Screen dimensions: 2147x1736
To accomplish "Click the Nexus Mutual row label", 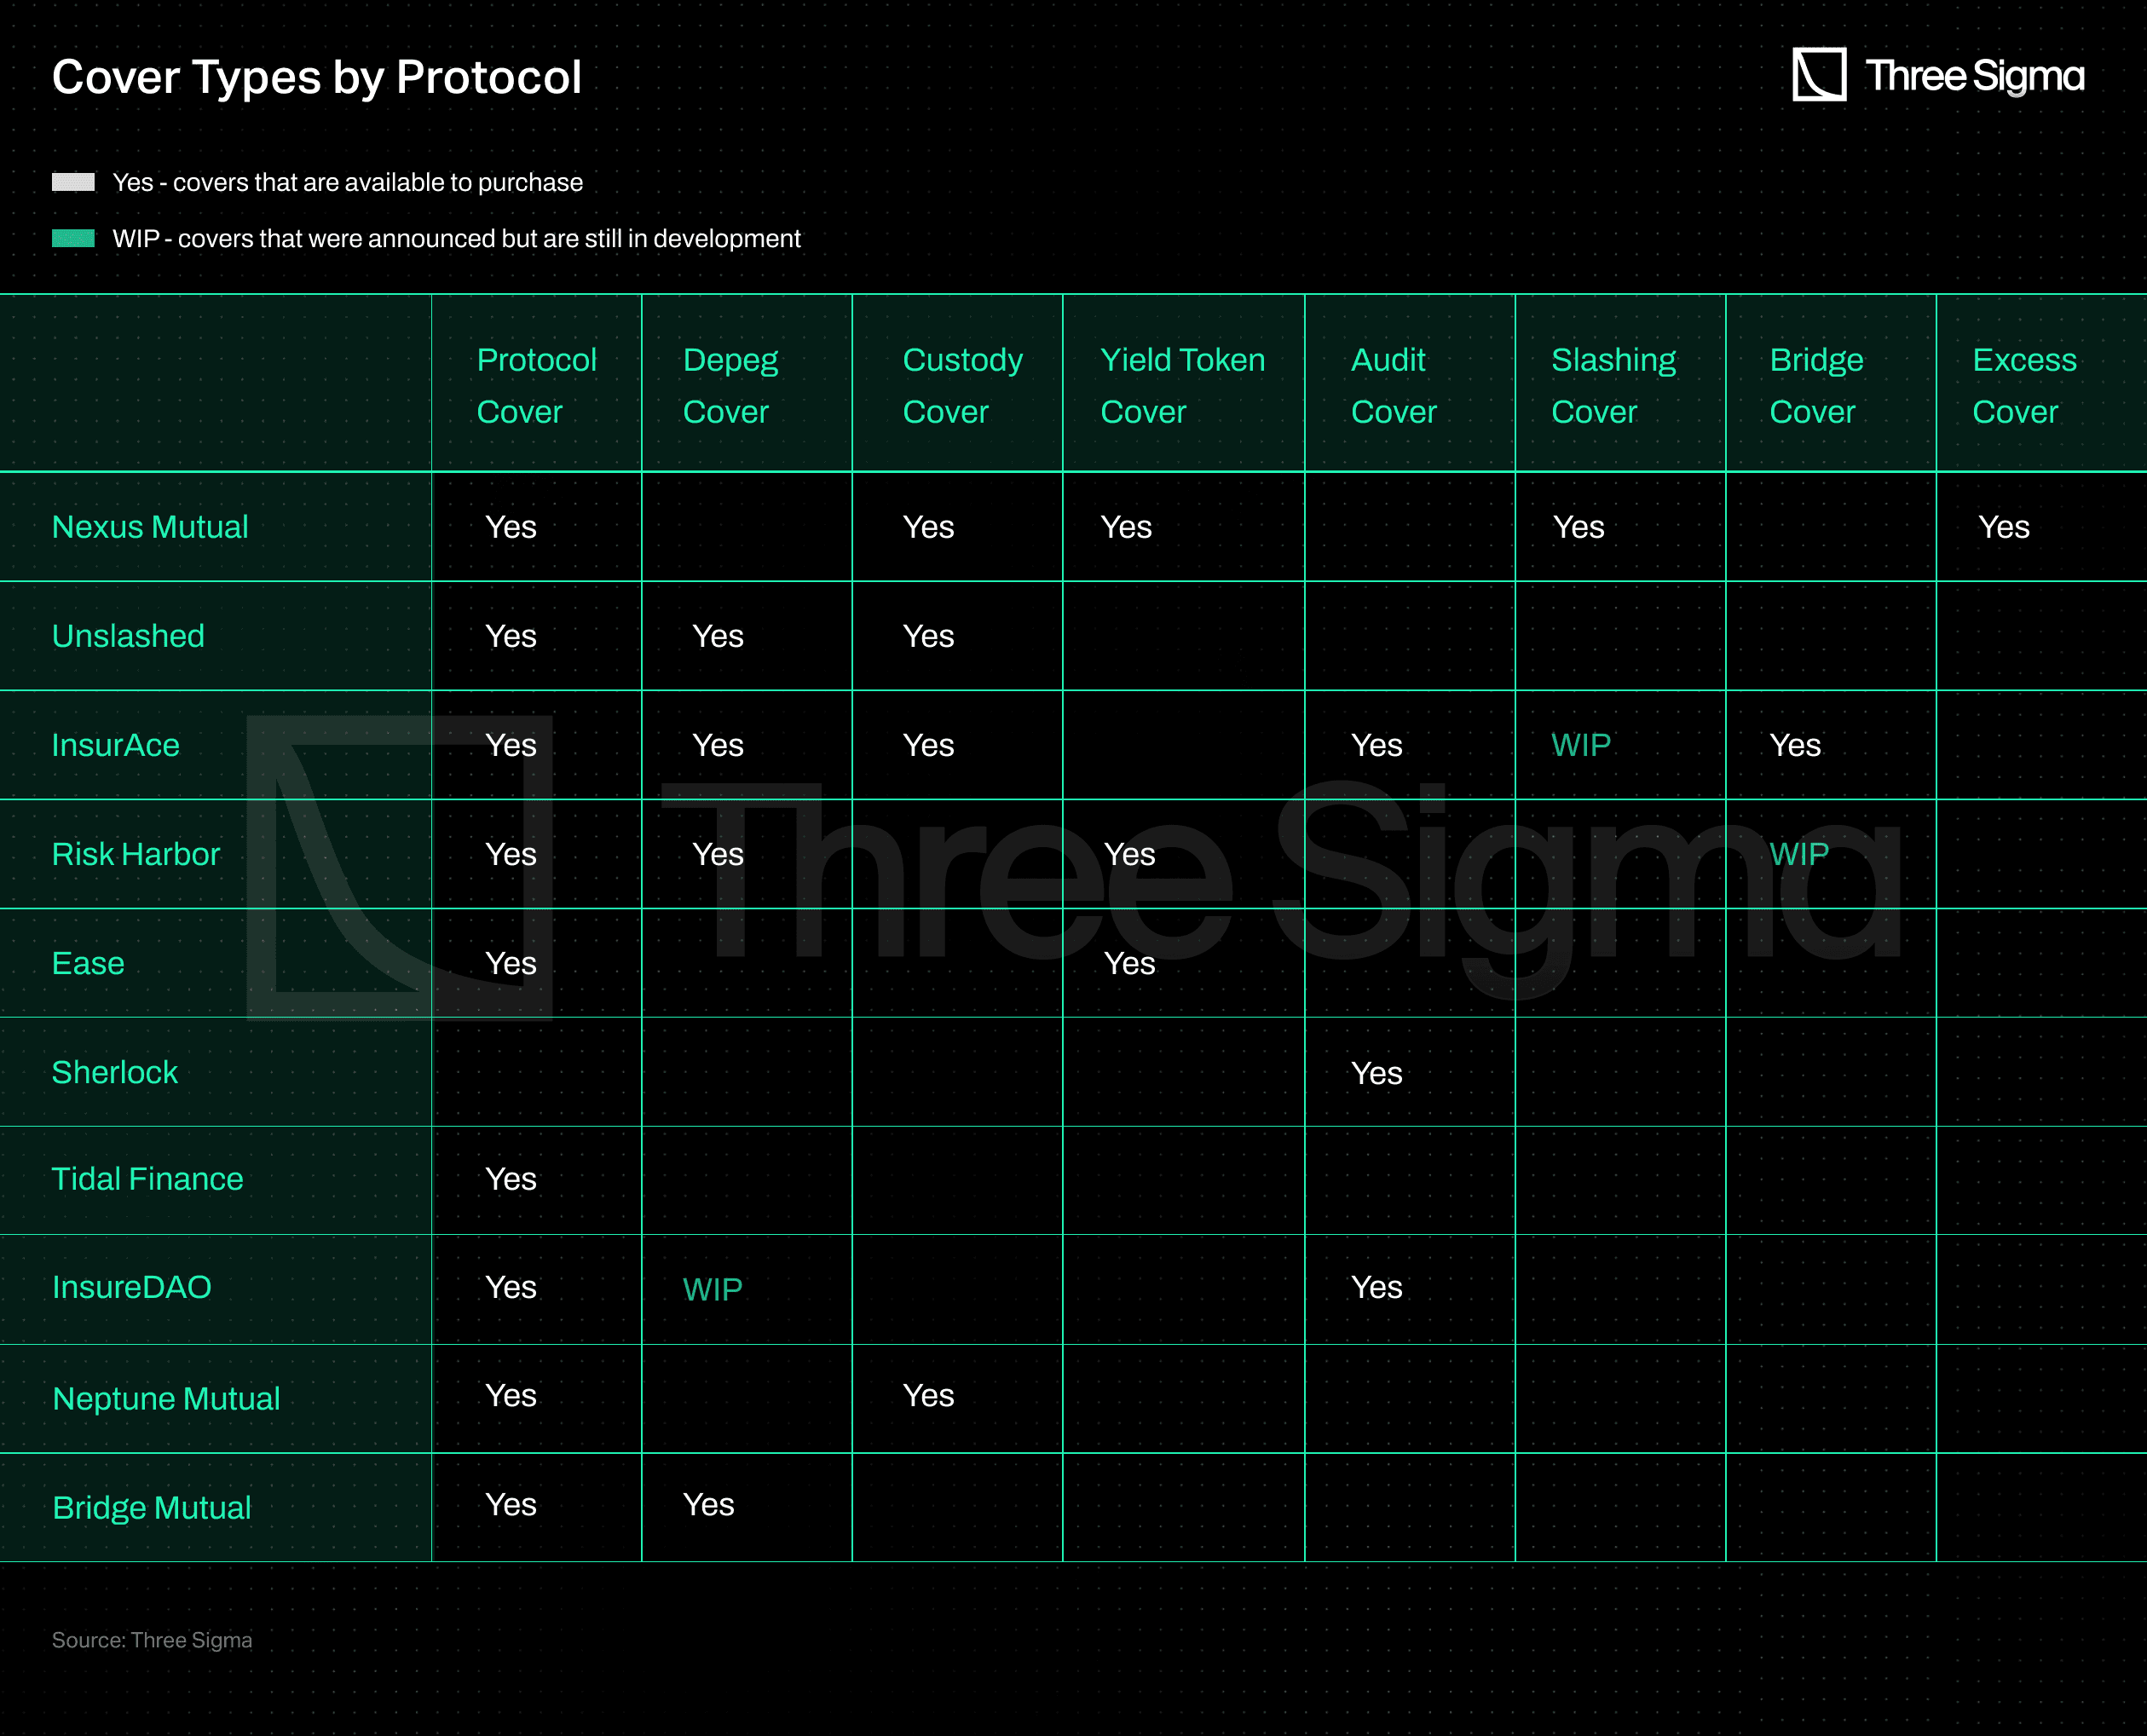I will point(150,527).
